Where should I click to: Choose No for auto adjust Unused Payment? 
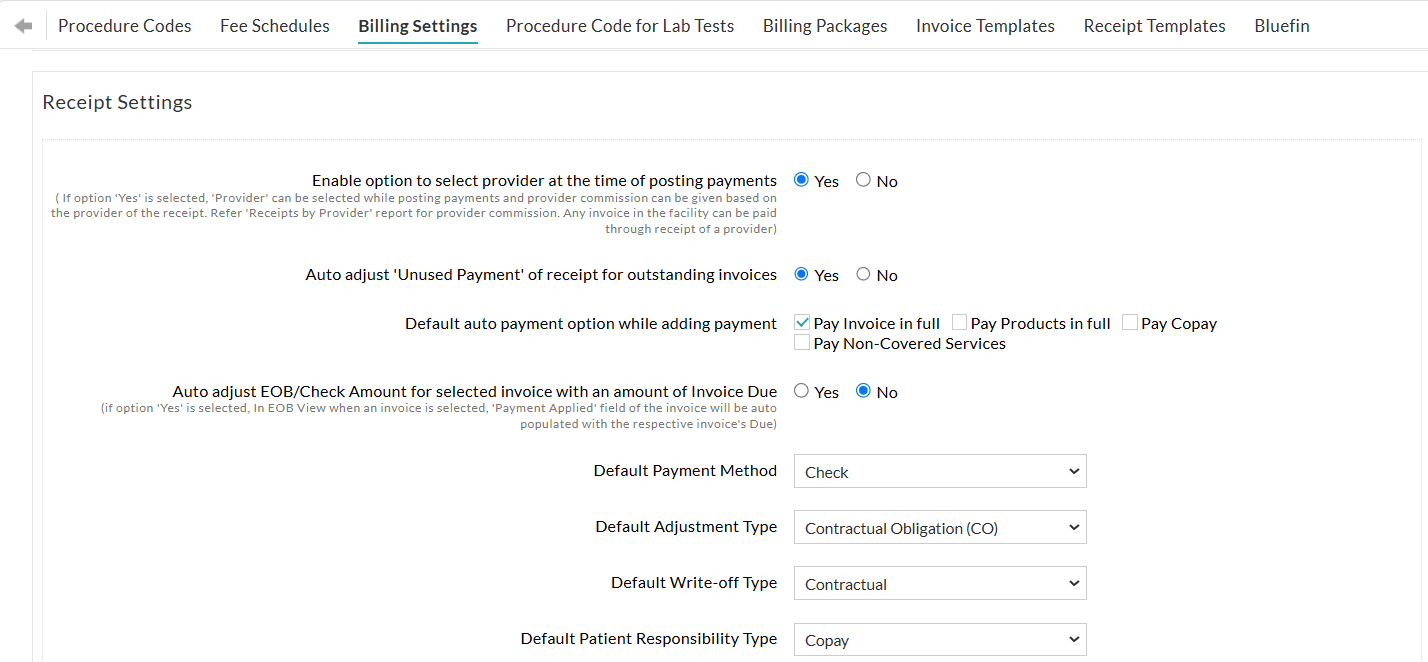click(x=862, y=274)
